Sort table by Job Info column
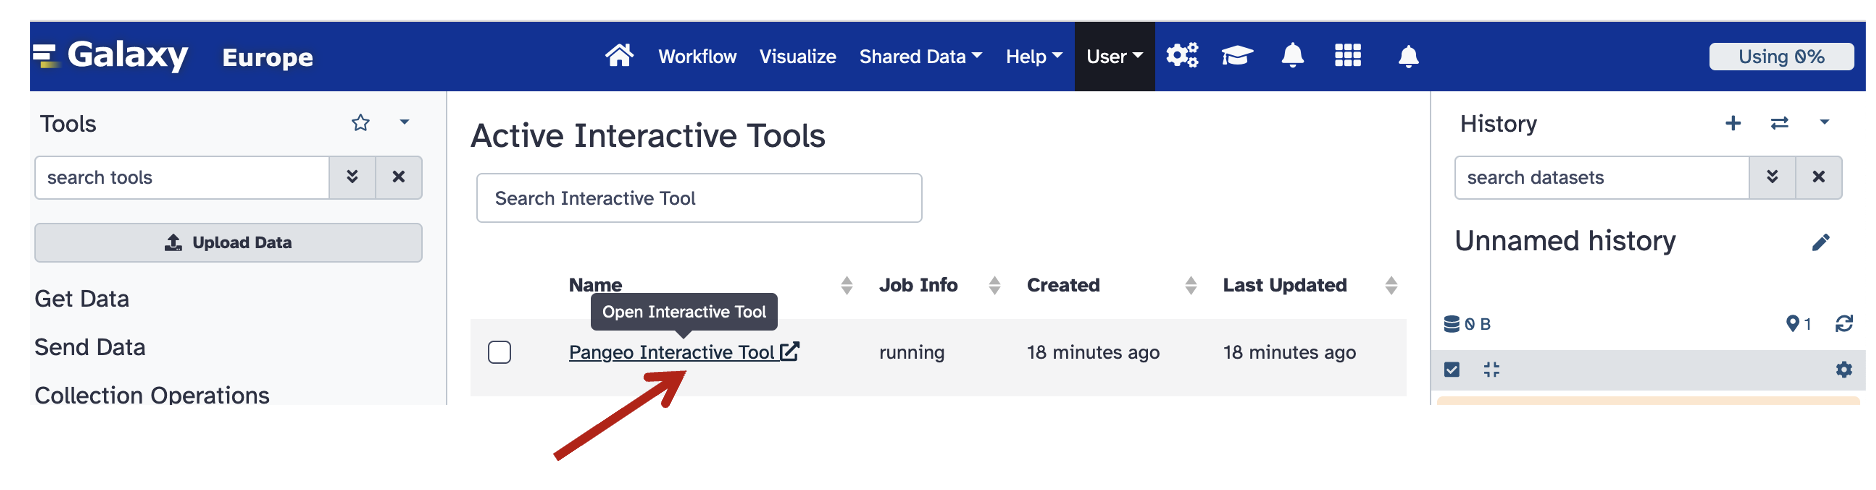This screenshot has width=1876, height=490. click(x=994, y=286)
